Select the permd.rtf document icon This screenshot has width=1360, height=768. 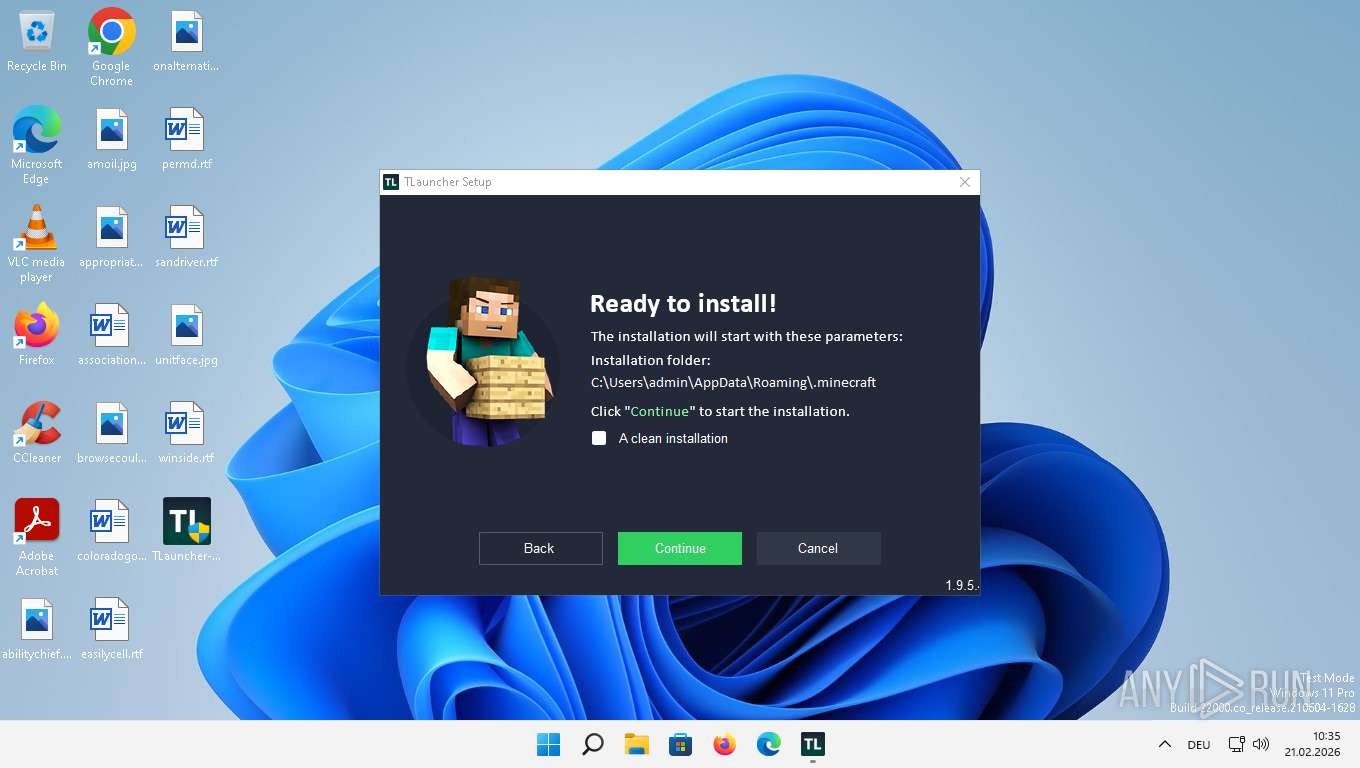tap(186, 141)
